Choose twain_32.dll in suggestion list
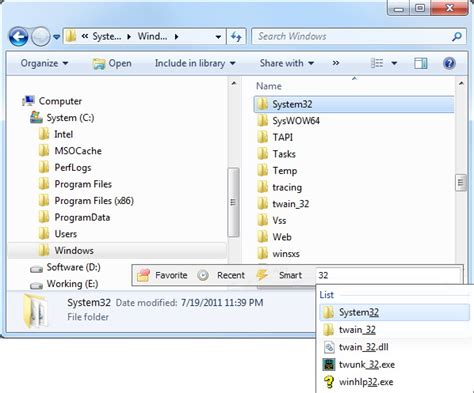 355,347
